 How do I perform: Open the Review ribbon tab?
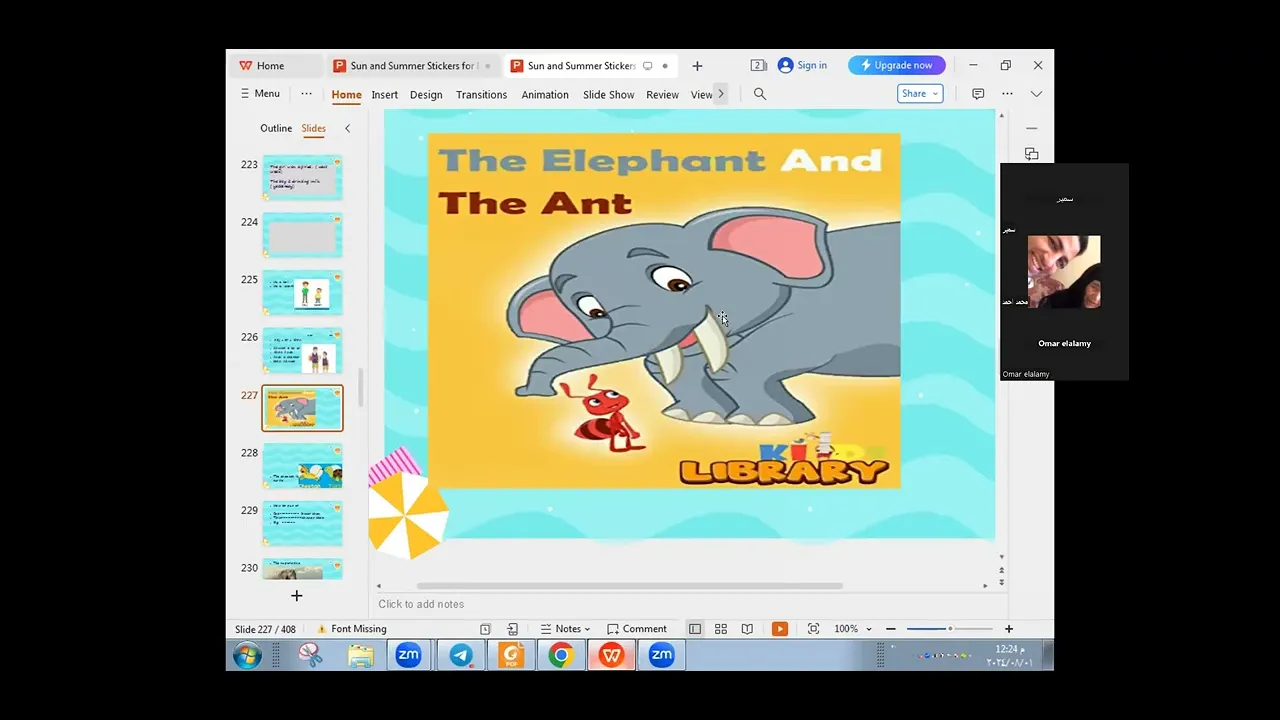[x=662, y=95]
